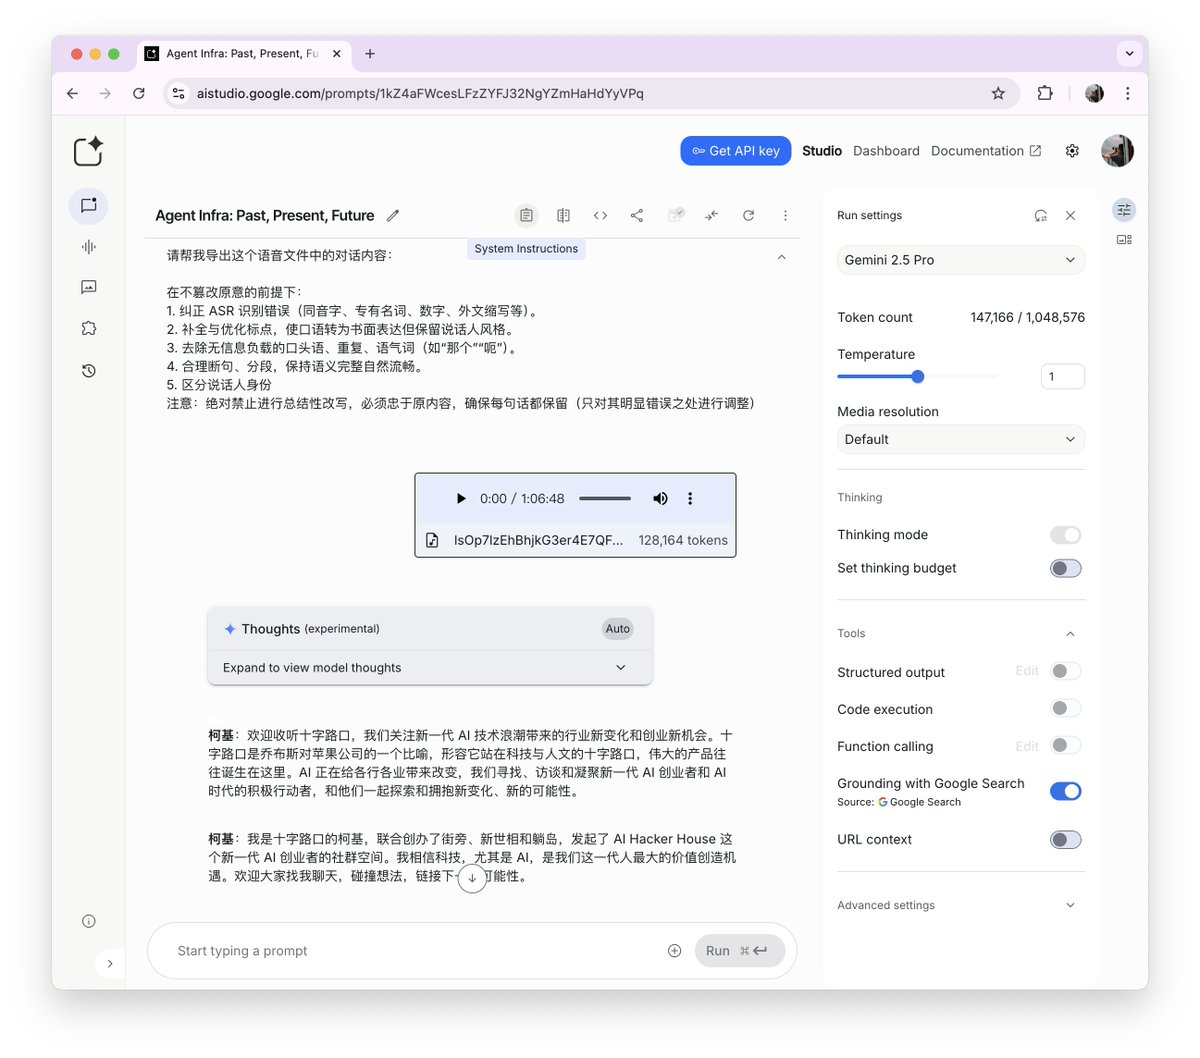Click the prompt gallery icon below tune icon
This screenshot has height=1058, width=1200.
coord(1124,240)
